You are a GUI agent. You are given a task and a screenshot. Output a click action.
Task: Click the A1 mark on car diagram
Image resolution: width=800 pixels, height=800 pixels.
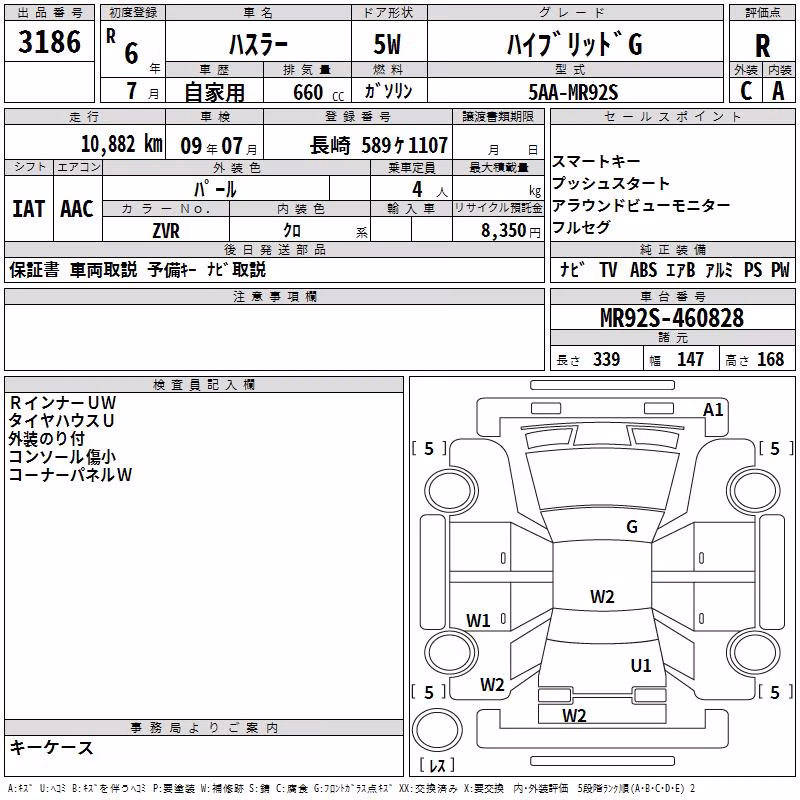coord(713,409)
